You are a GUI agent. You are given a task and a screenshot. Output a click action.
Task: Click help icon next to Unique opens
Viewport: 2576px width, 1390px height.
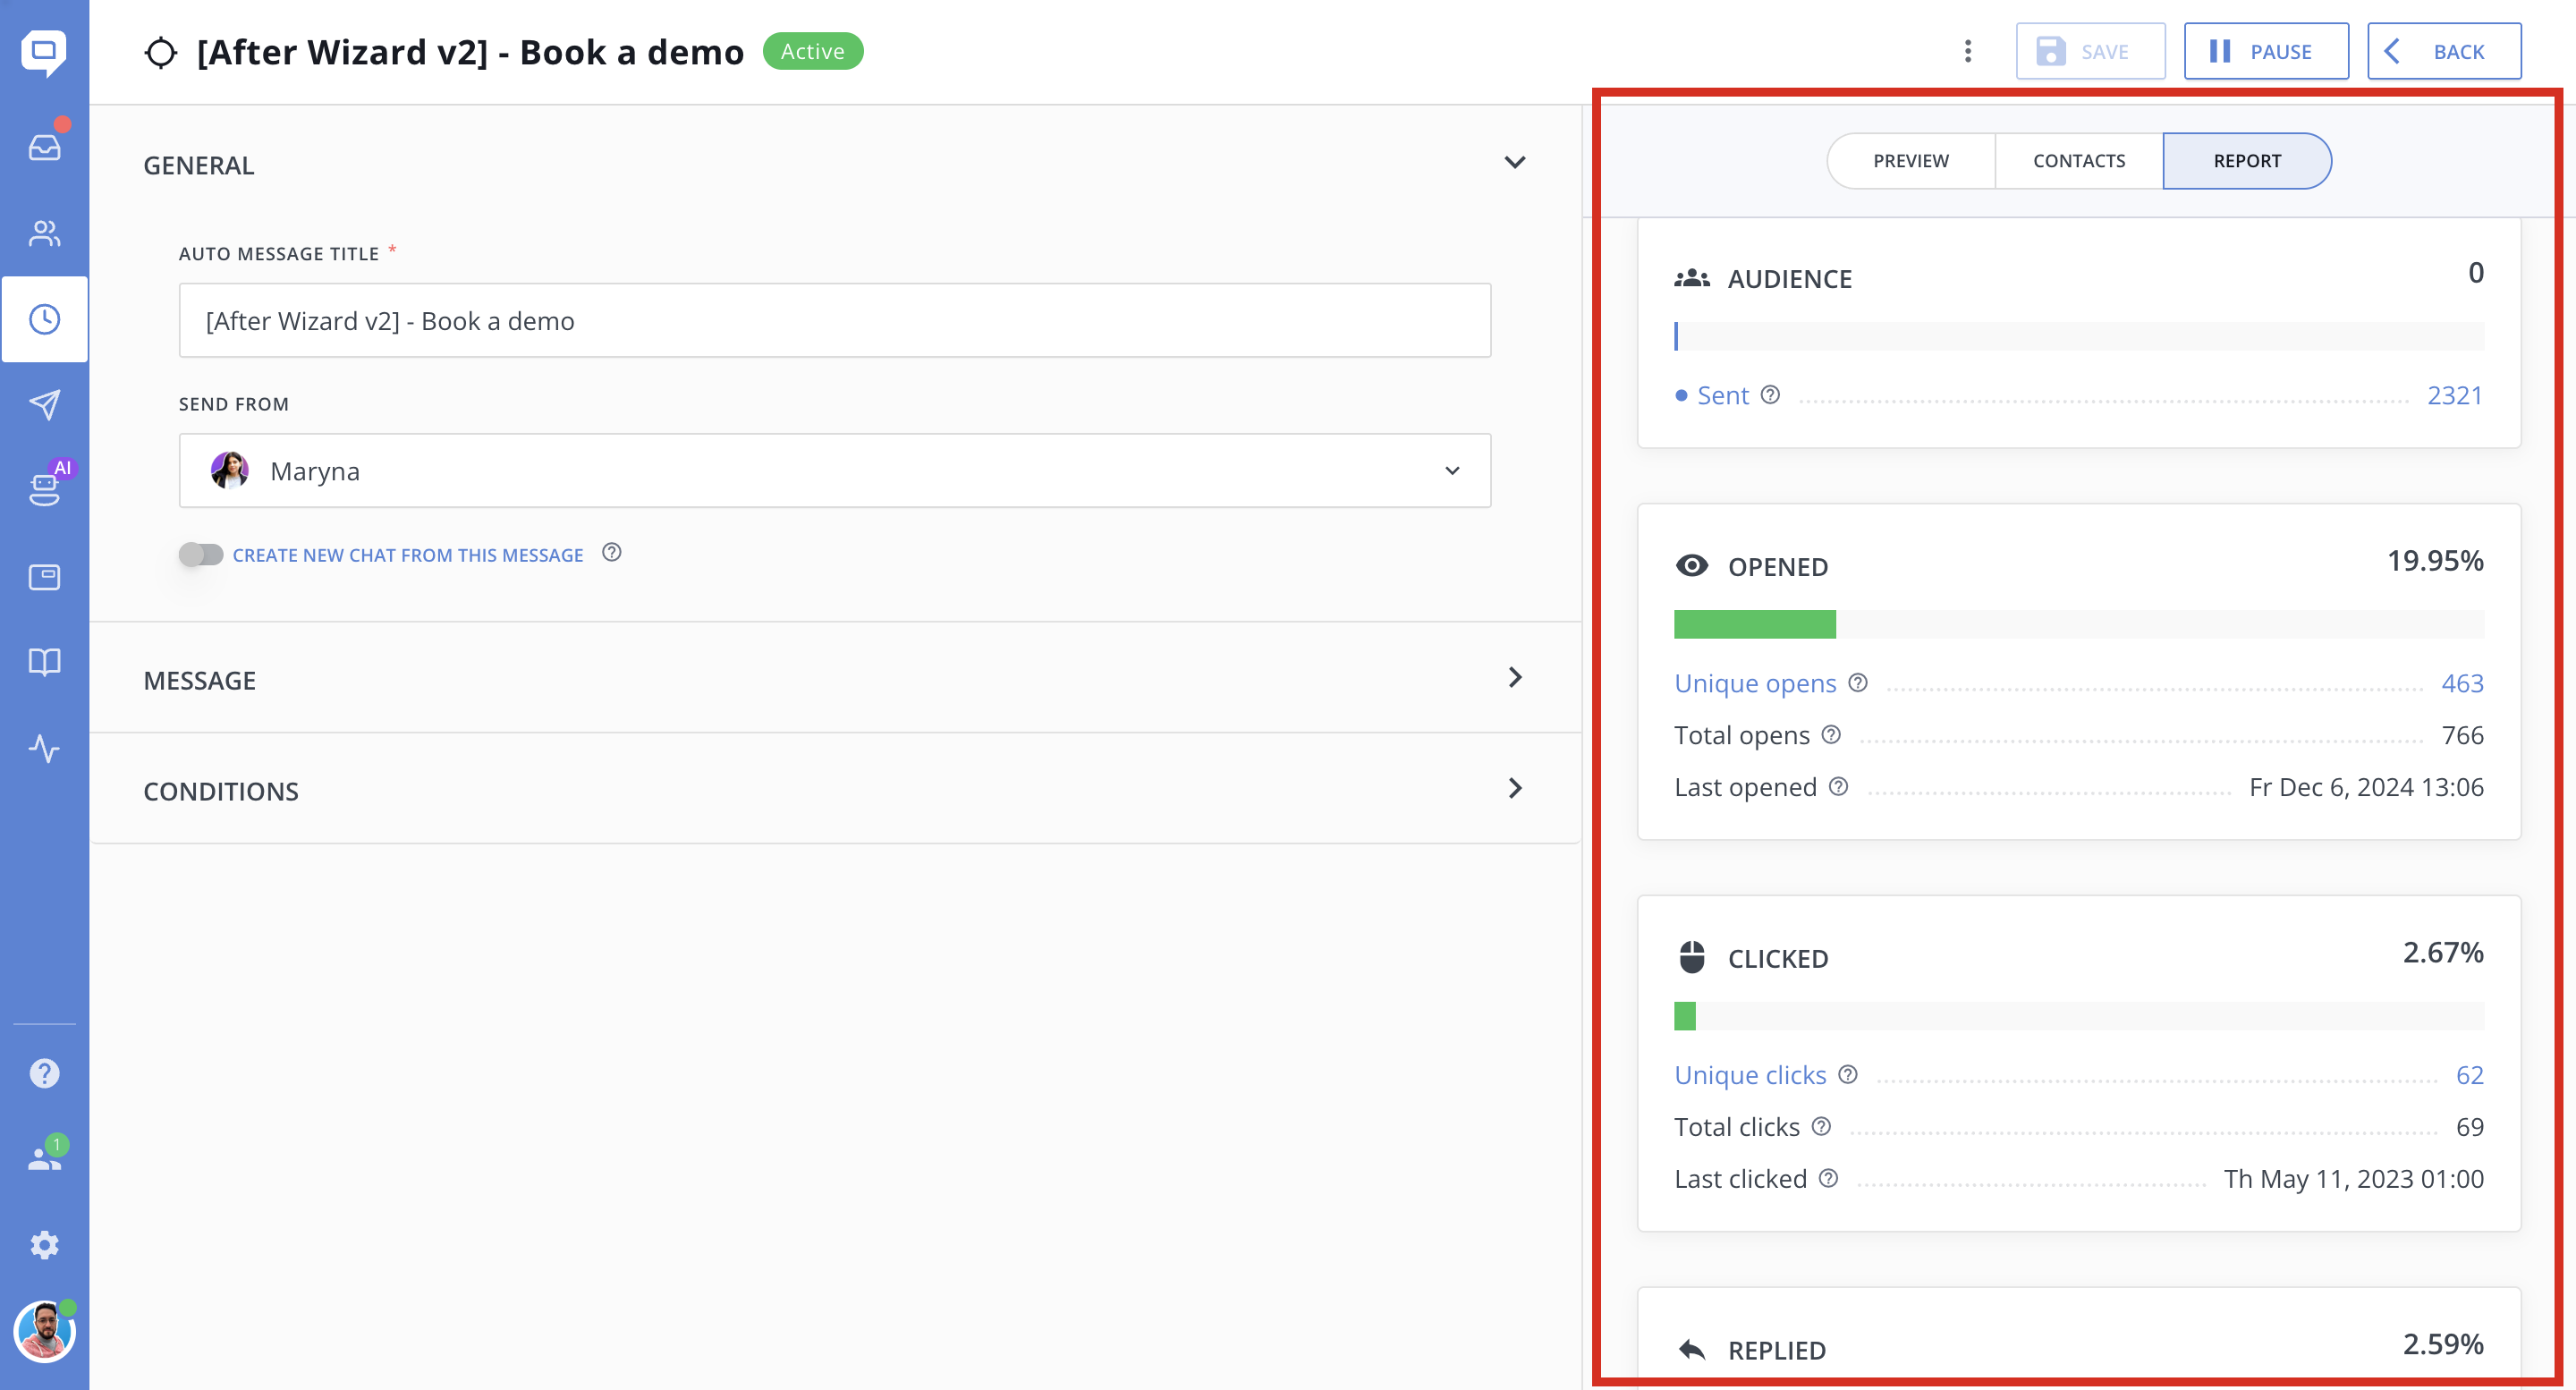pos(1858,683)
